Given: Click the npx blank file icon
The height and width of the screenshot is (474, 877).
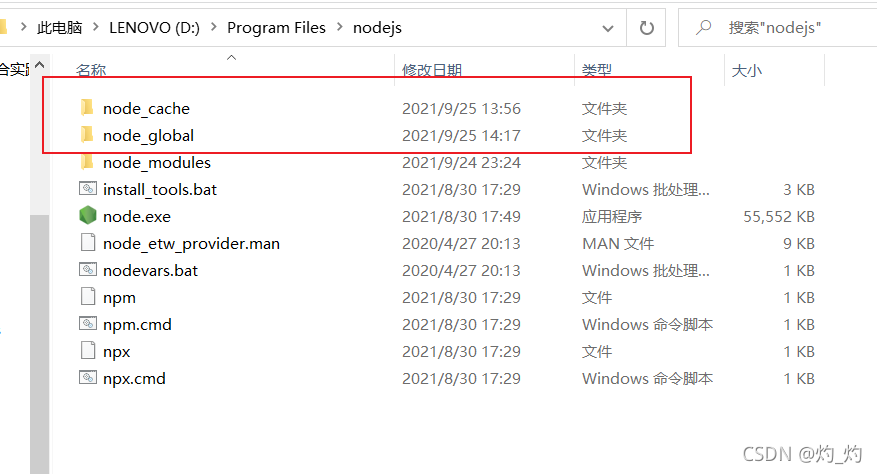Looking at the screenshot, I should click(x=88, y=350).
